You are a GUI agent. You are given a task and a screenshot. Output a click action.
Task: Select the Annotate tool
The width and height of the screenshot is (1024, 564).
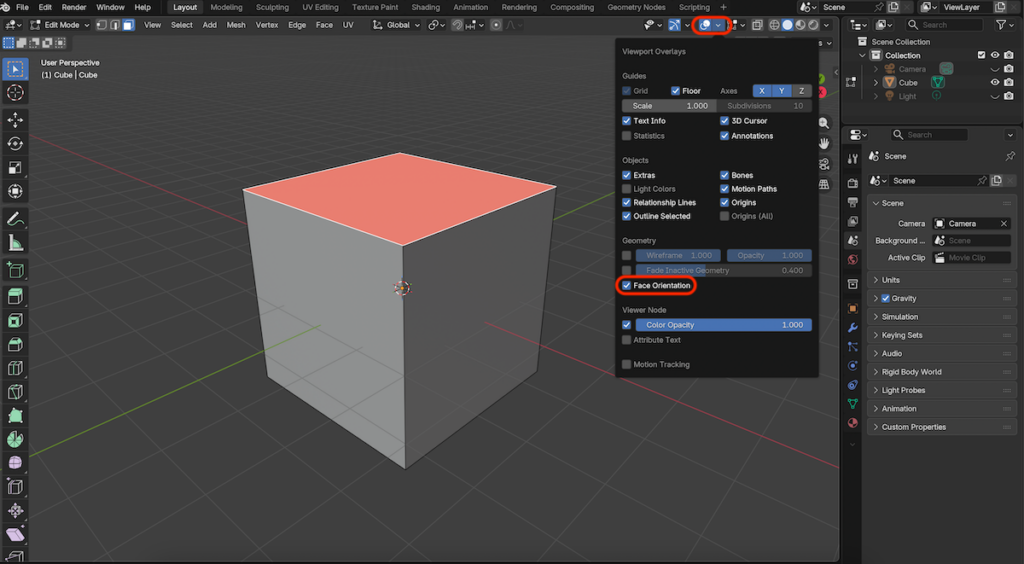click(15, 218)
